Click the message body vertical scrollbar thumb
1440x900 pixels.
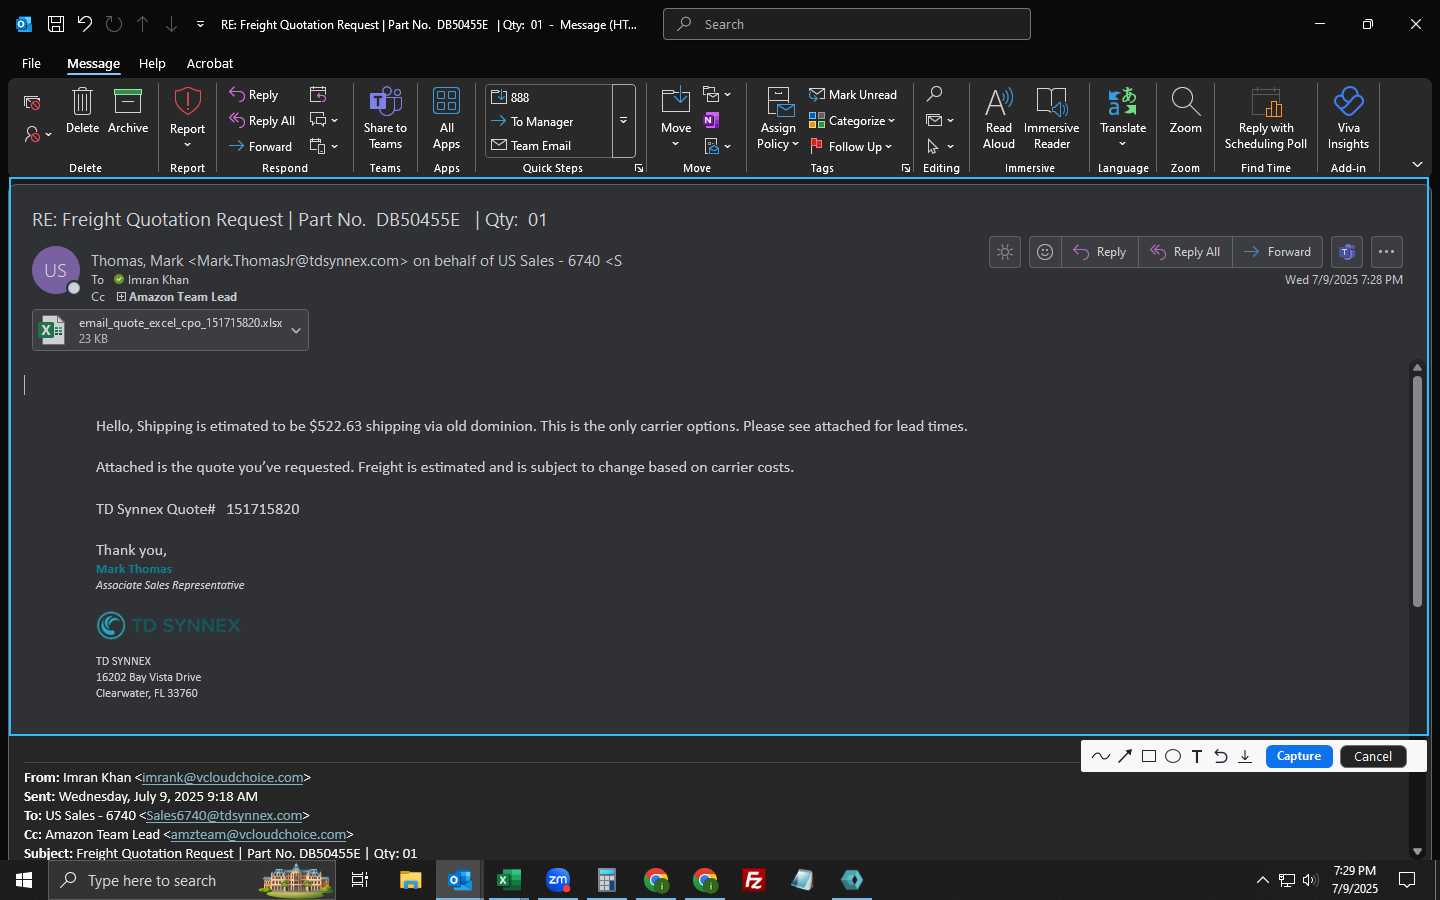(x=1417, y=491)
